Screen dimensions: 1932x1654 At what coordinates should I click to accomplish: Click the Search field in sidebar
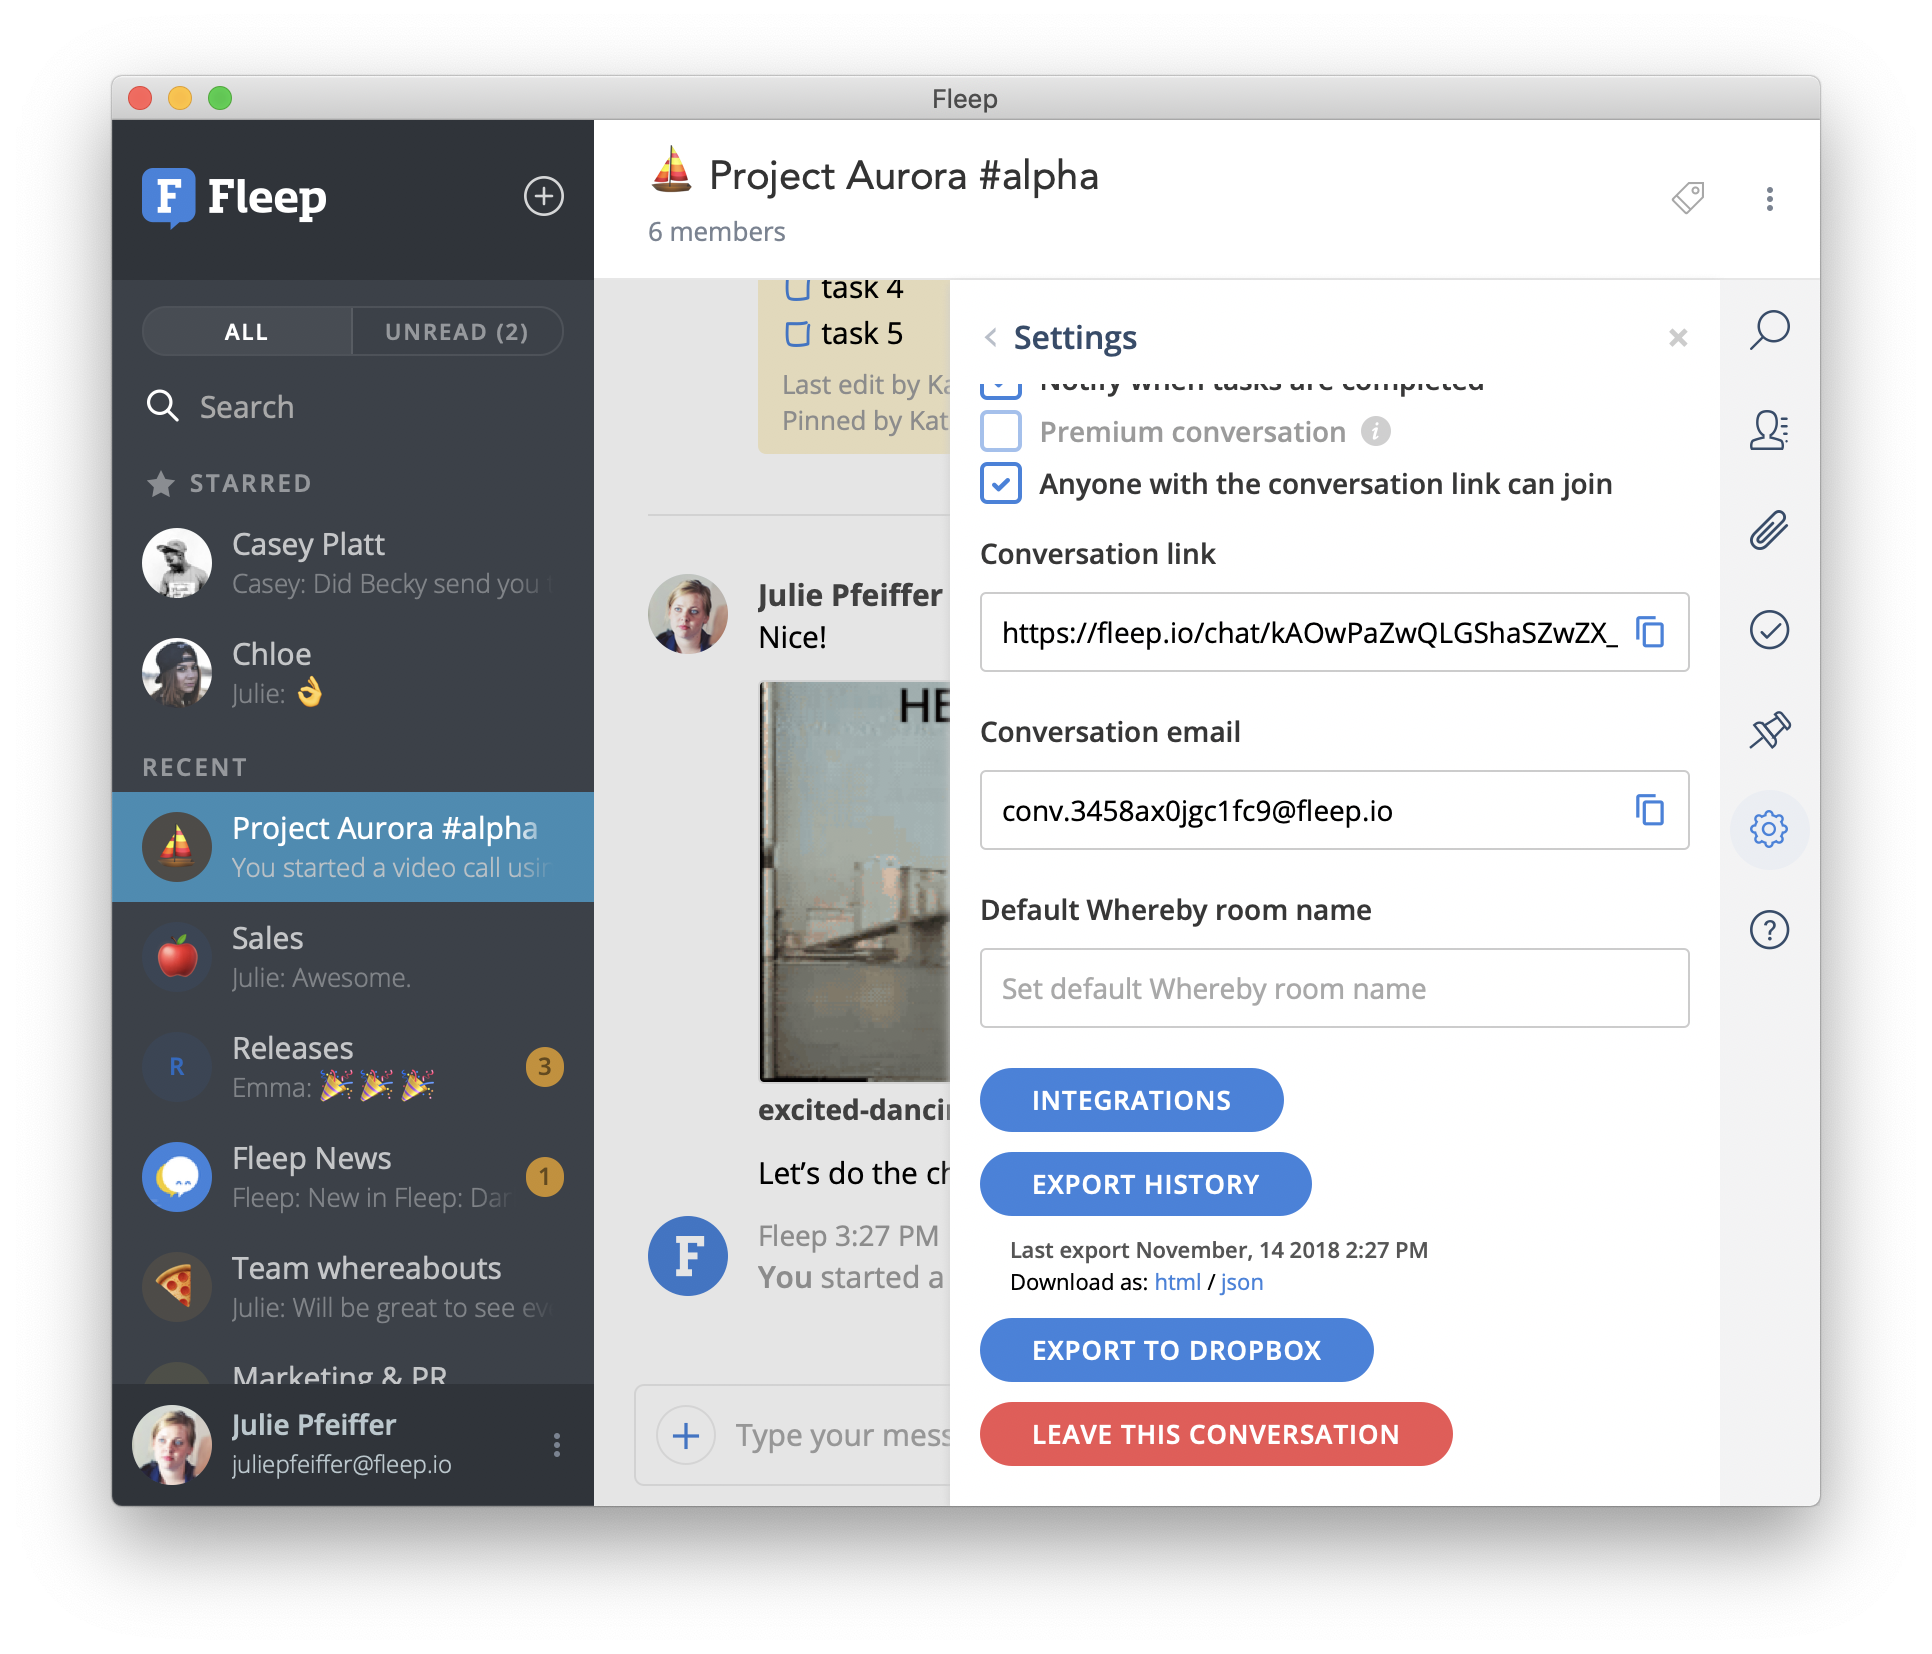tap(353, 407)
